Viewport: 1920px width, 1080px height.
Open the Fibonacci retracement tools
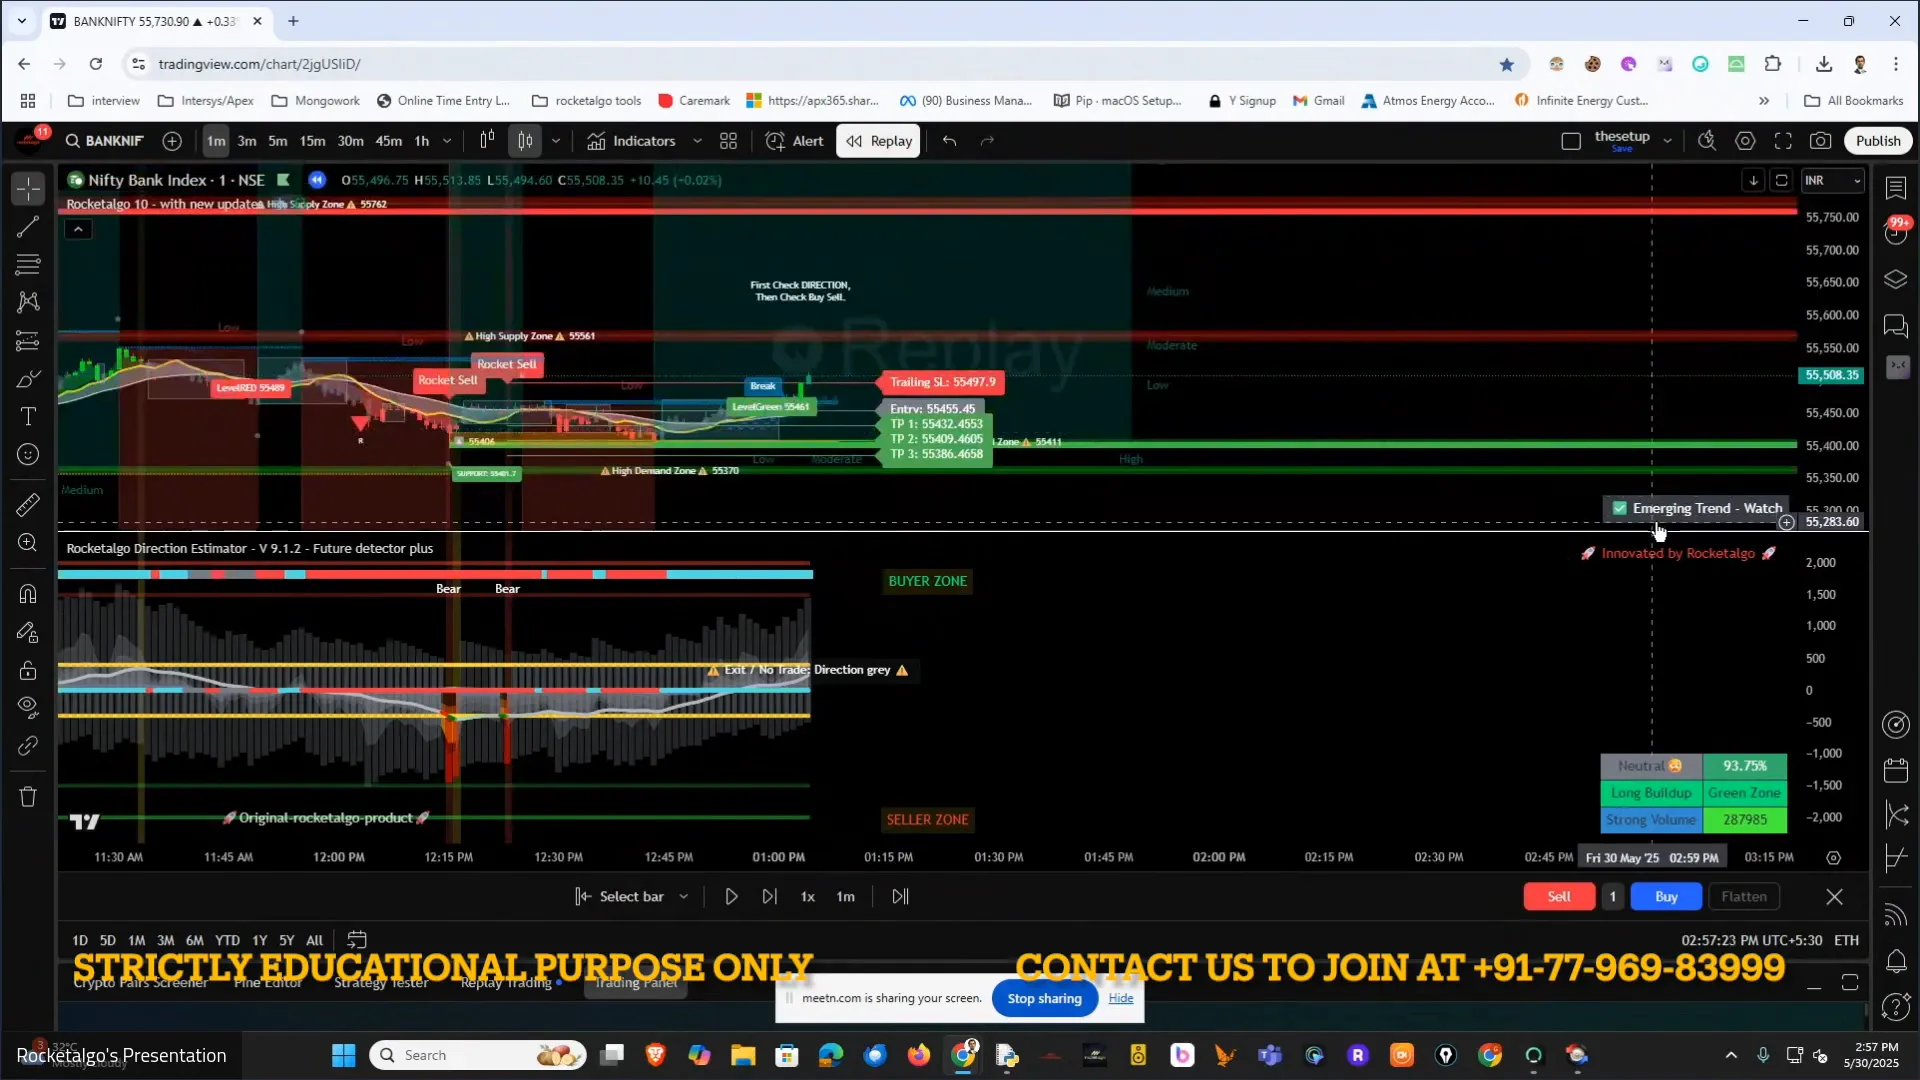[28, 264]
